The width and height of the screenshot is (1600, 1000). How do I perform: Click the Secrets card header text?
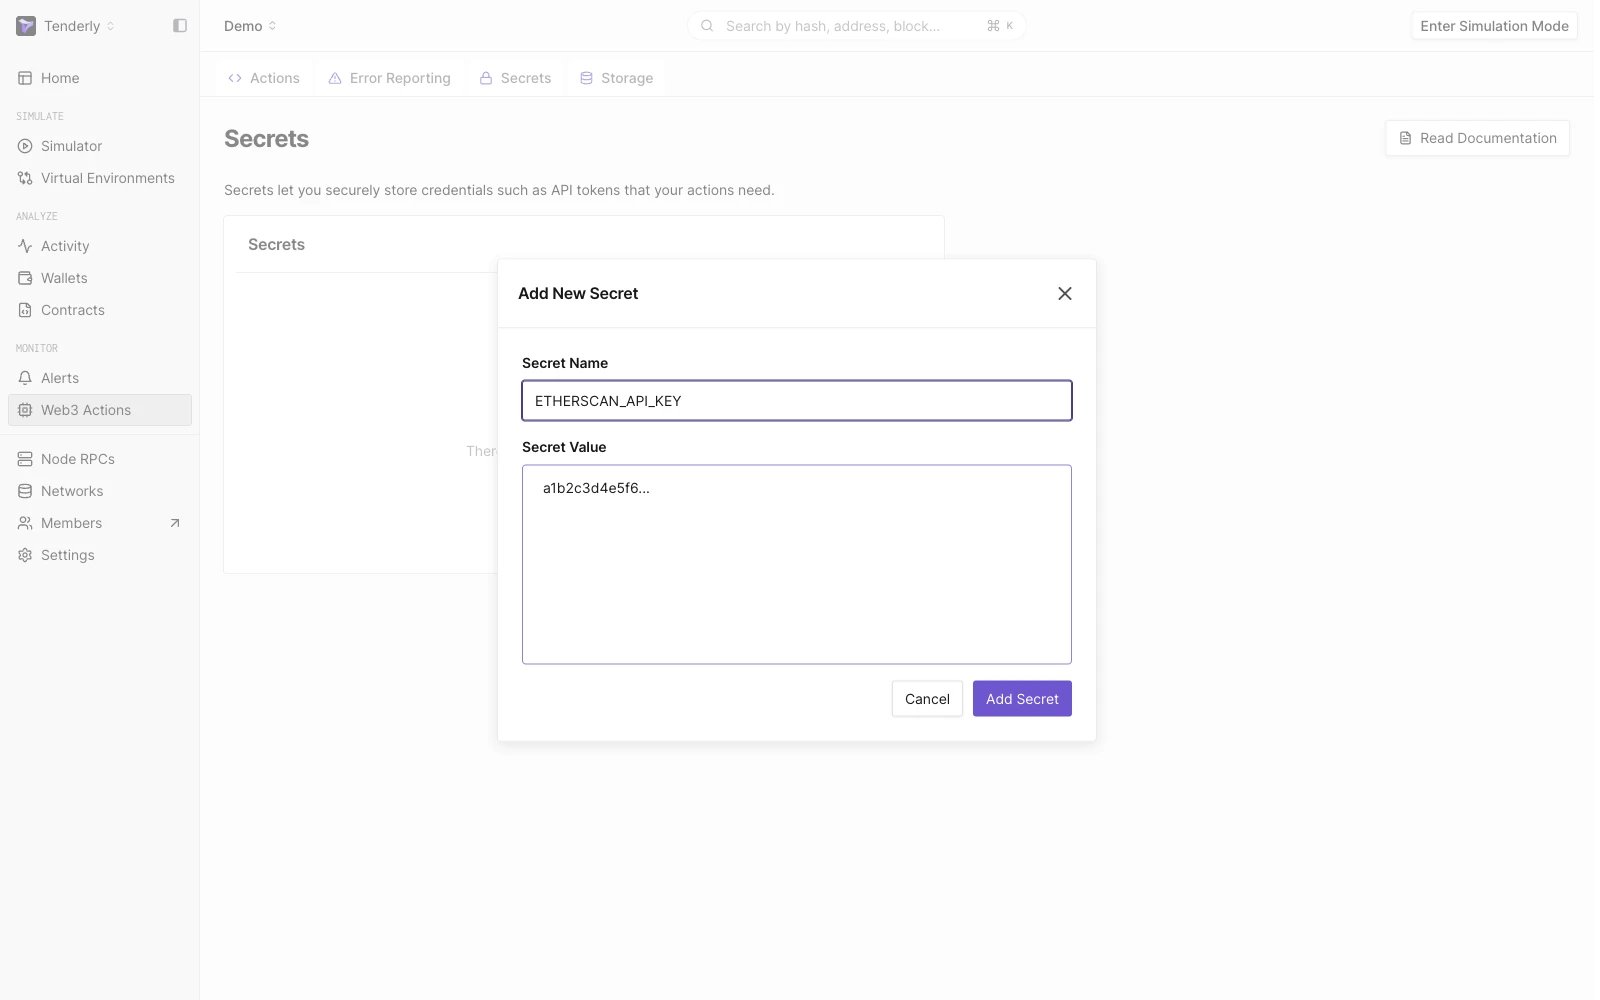tap(276, 244)
